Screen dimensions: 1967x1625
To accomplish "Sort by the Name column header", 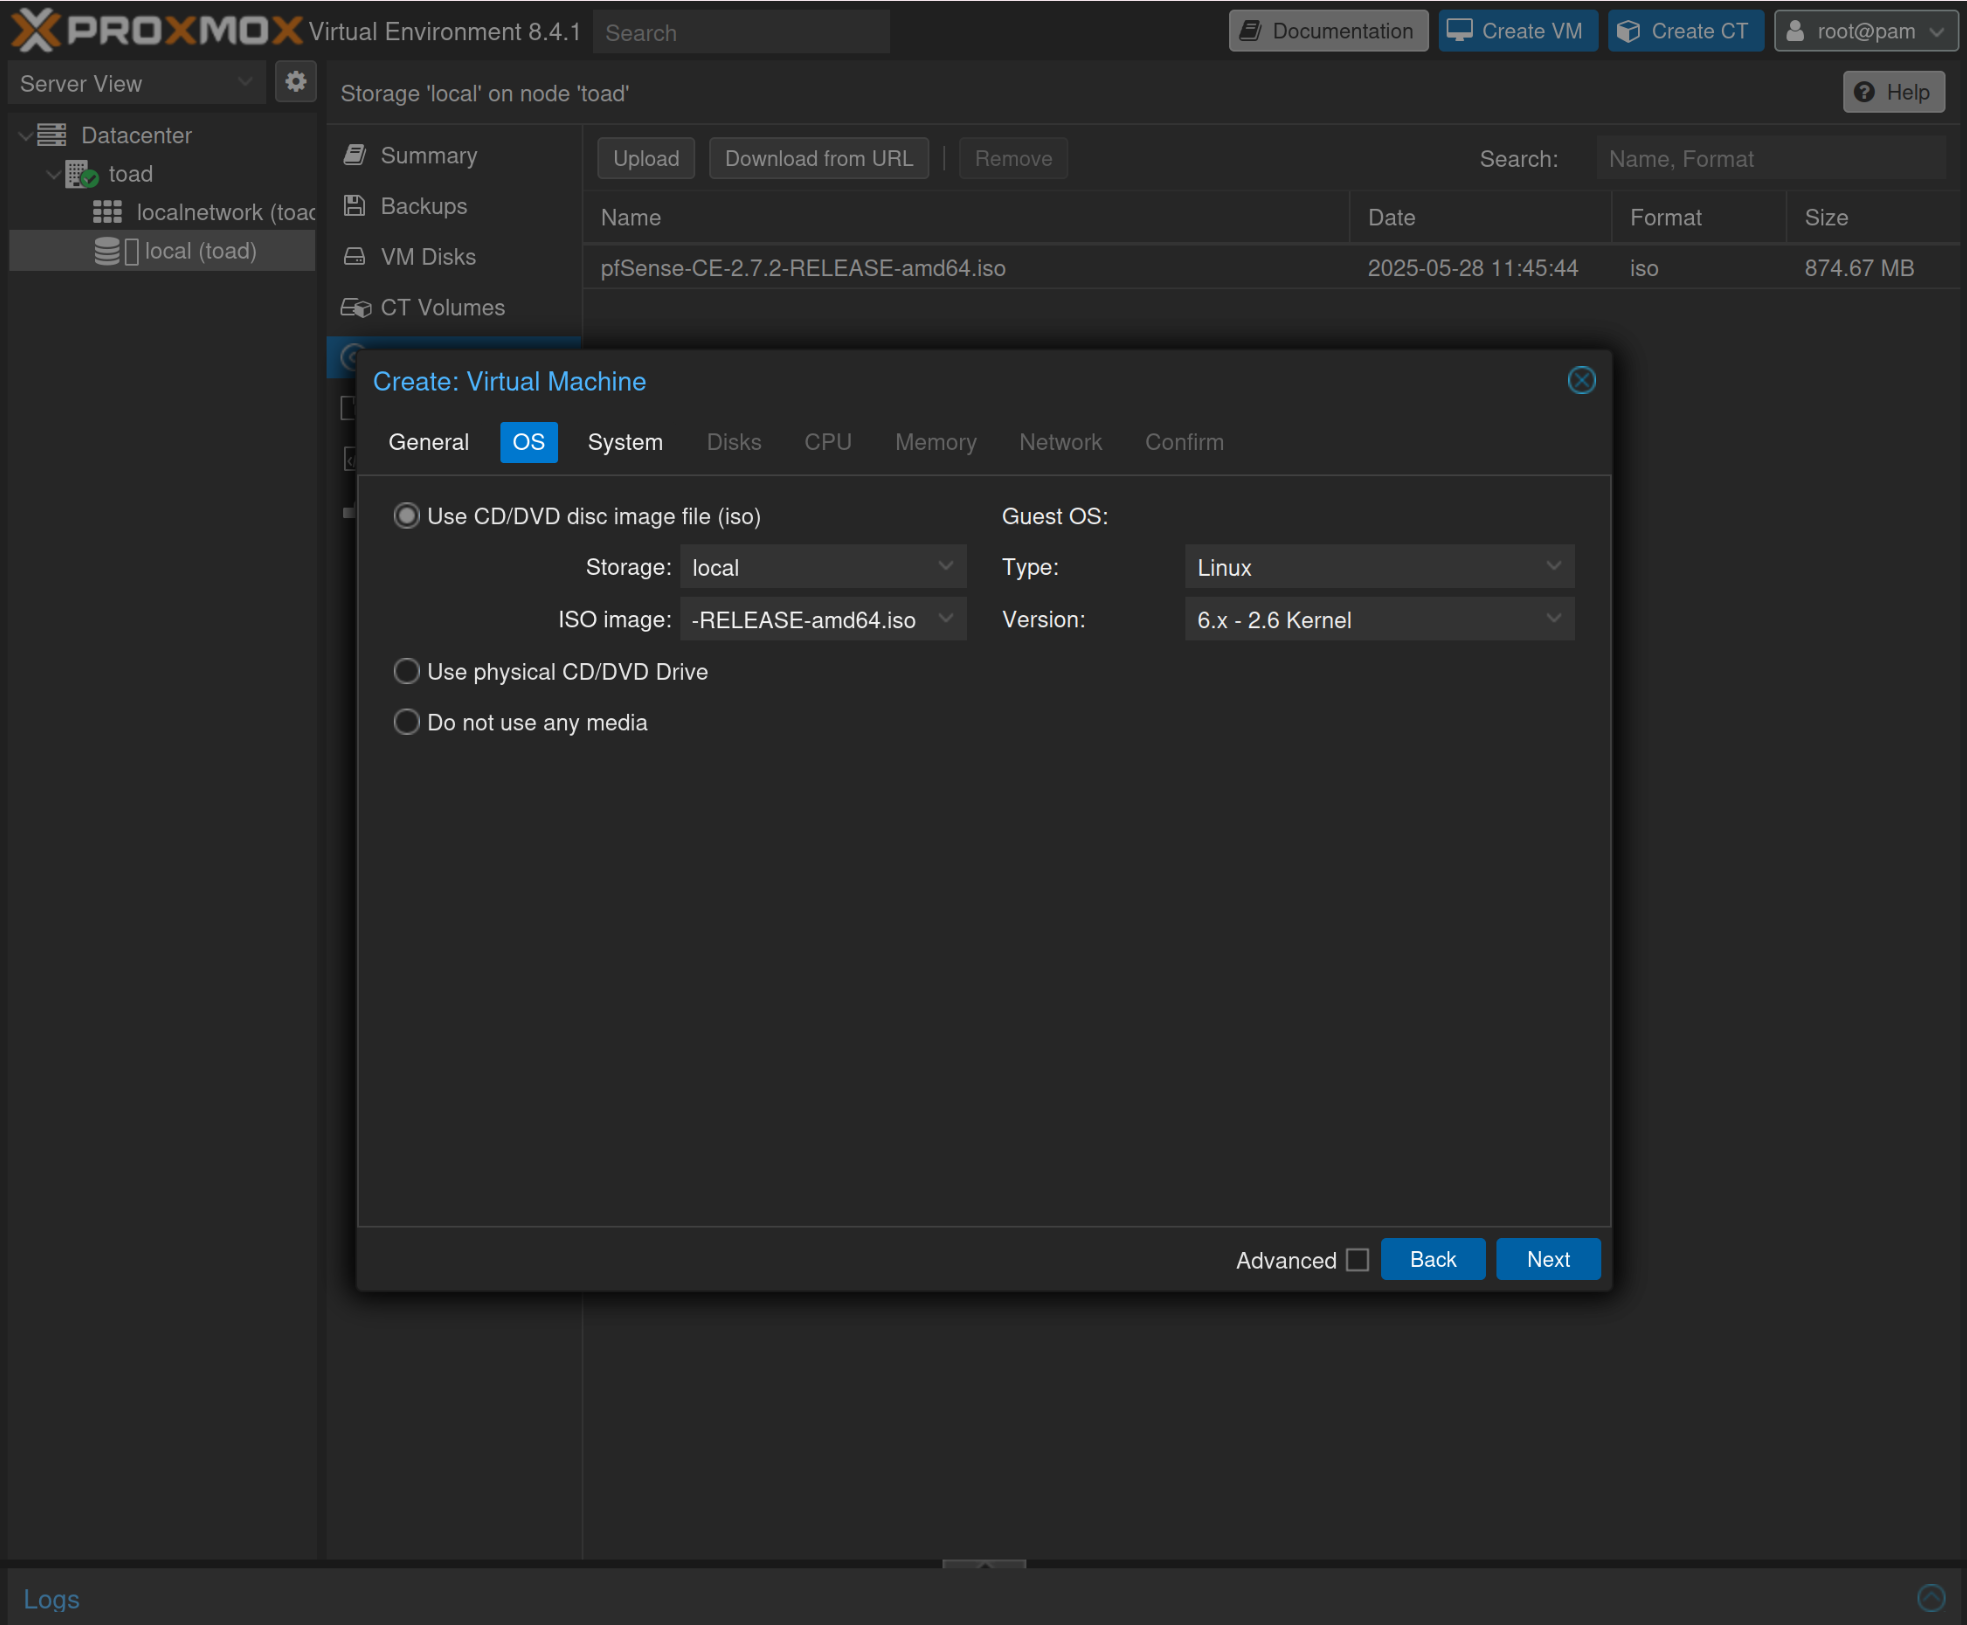I will point(966,218).
